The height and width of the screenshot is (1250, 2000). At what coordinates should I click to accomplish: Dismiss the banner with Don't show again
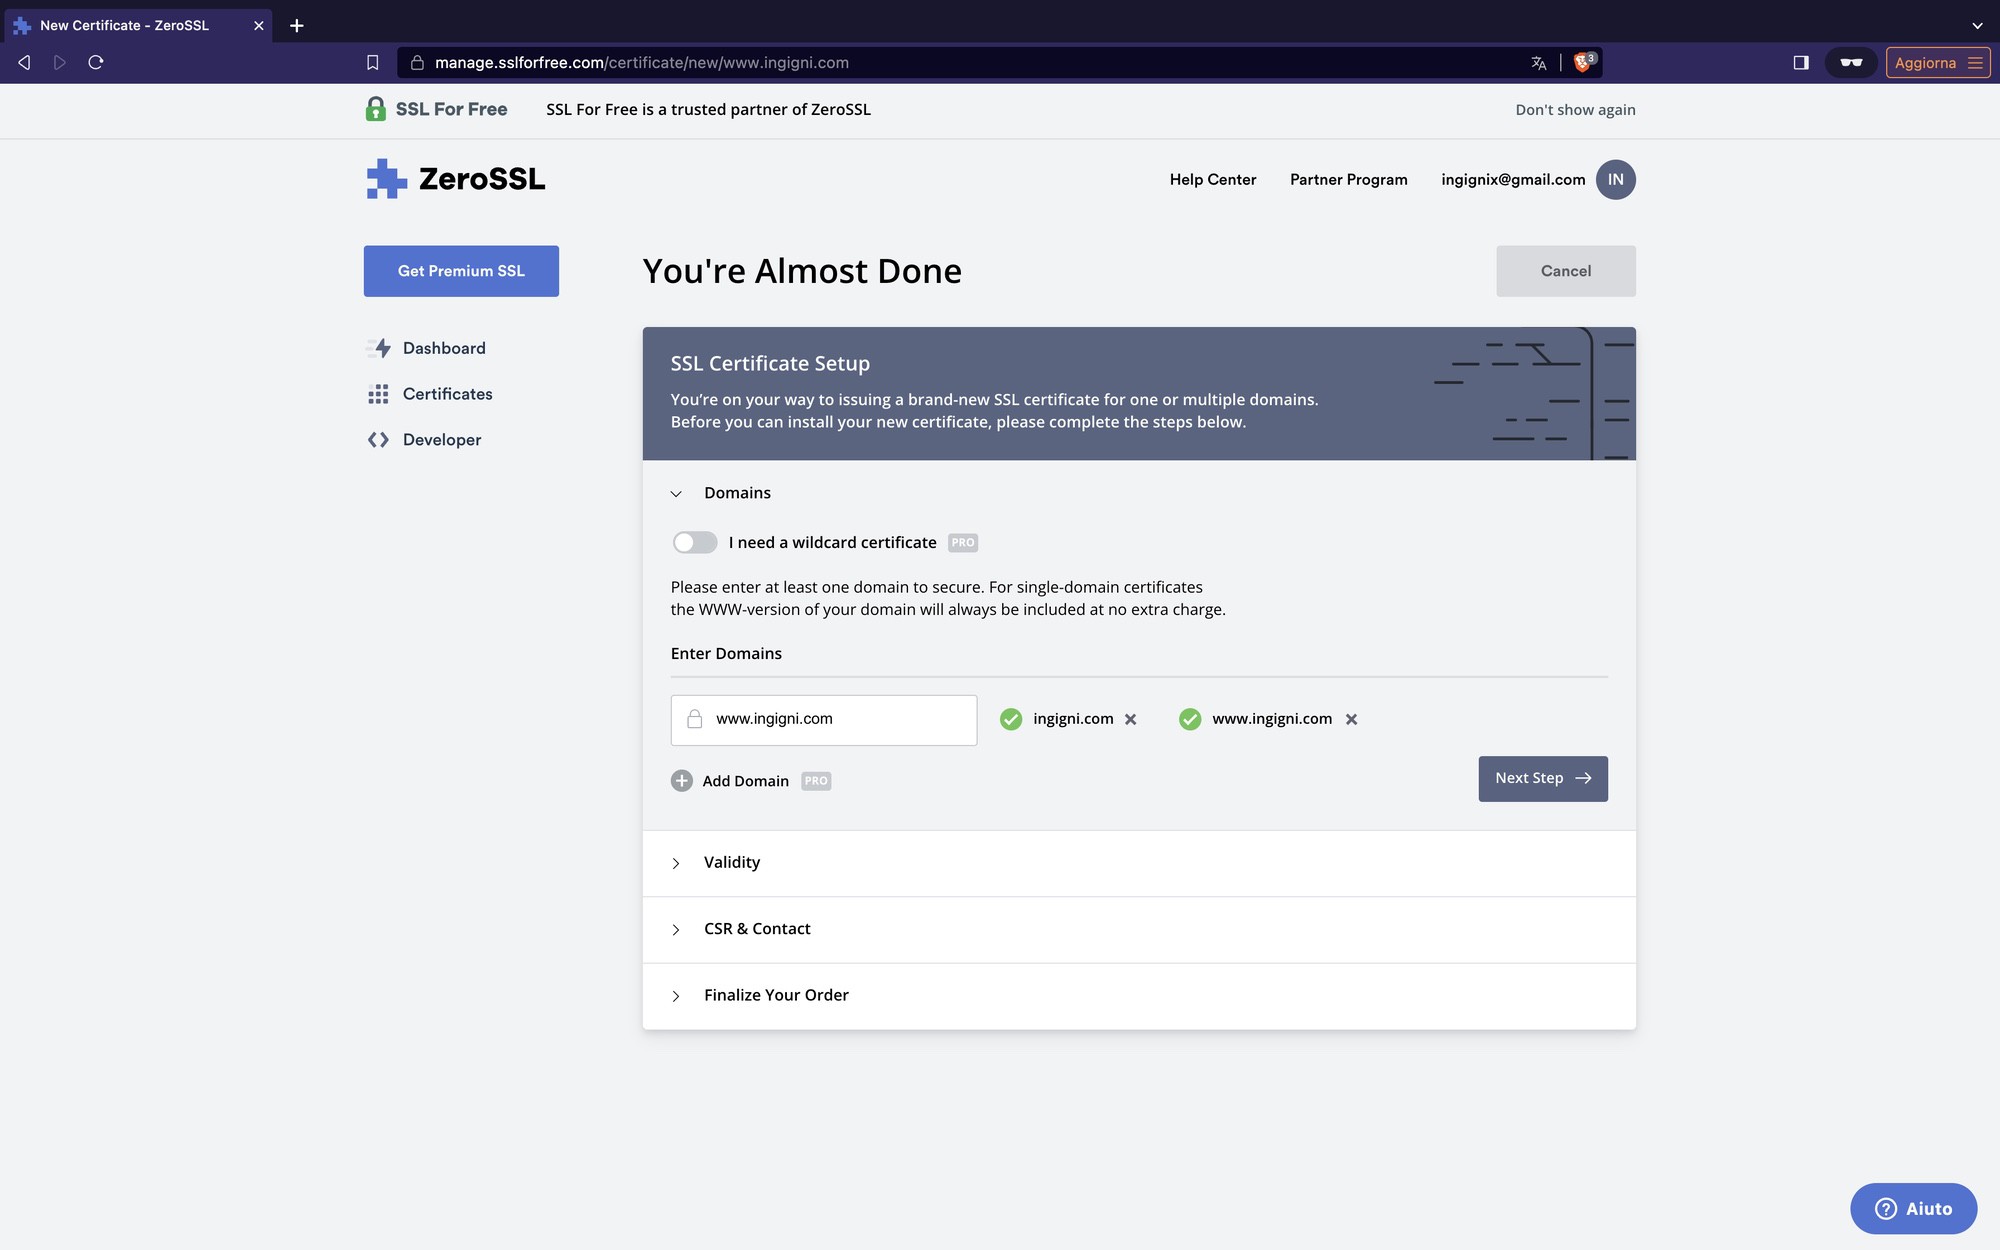(x=1575, y=110)
